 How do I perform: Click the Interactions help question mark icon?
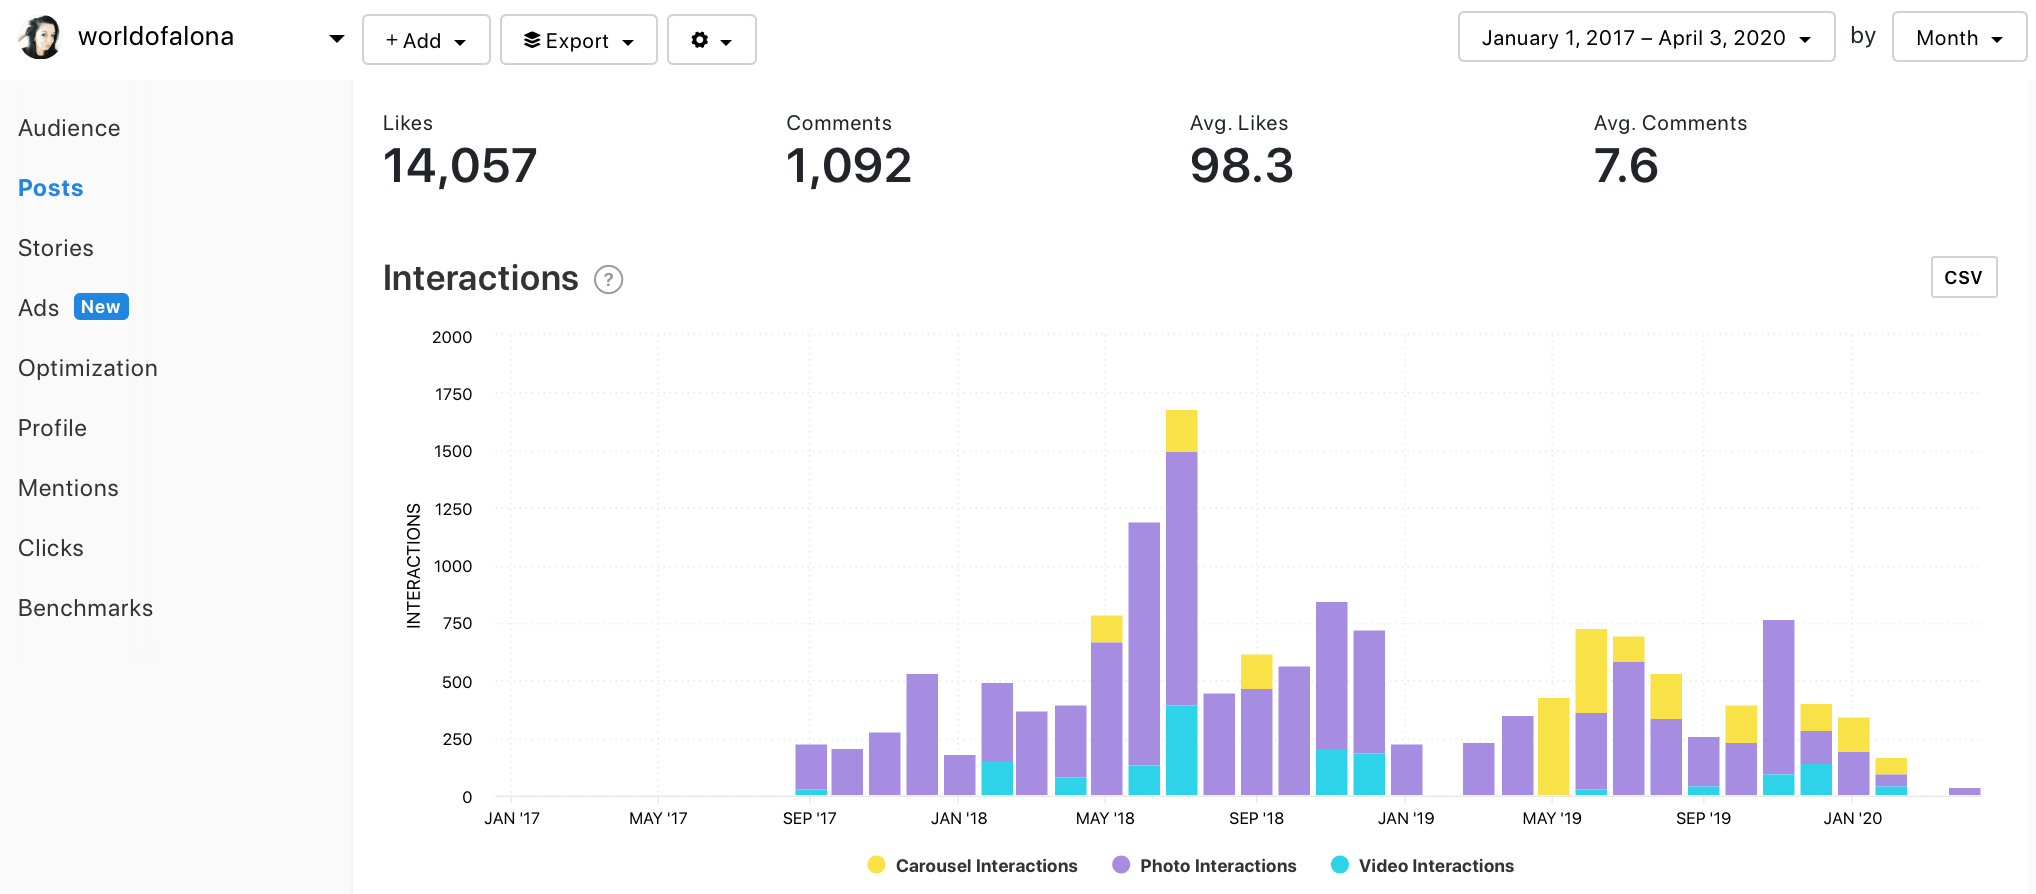[x=608, y=279]
